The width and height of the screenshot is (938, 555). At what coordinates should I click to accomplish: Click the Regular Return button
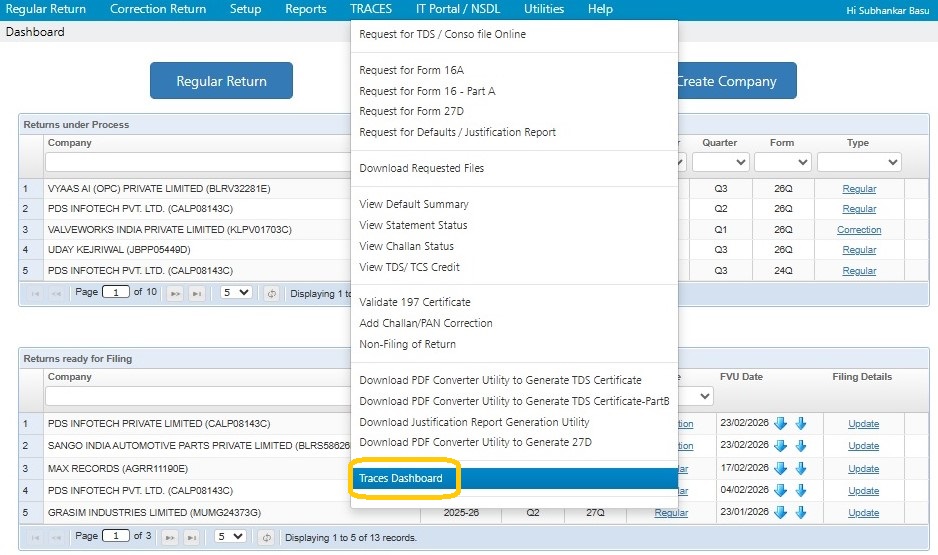tap(221, 81)
